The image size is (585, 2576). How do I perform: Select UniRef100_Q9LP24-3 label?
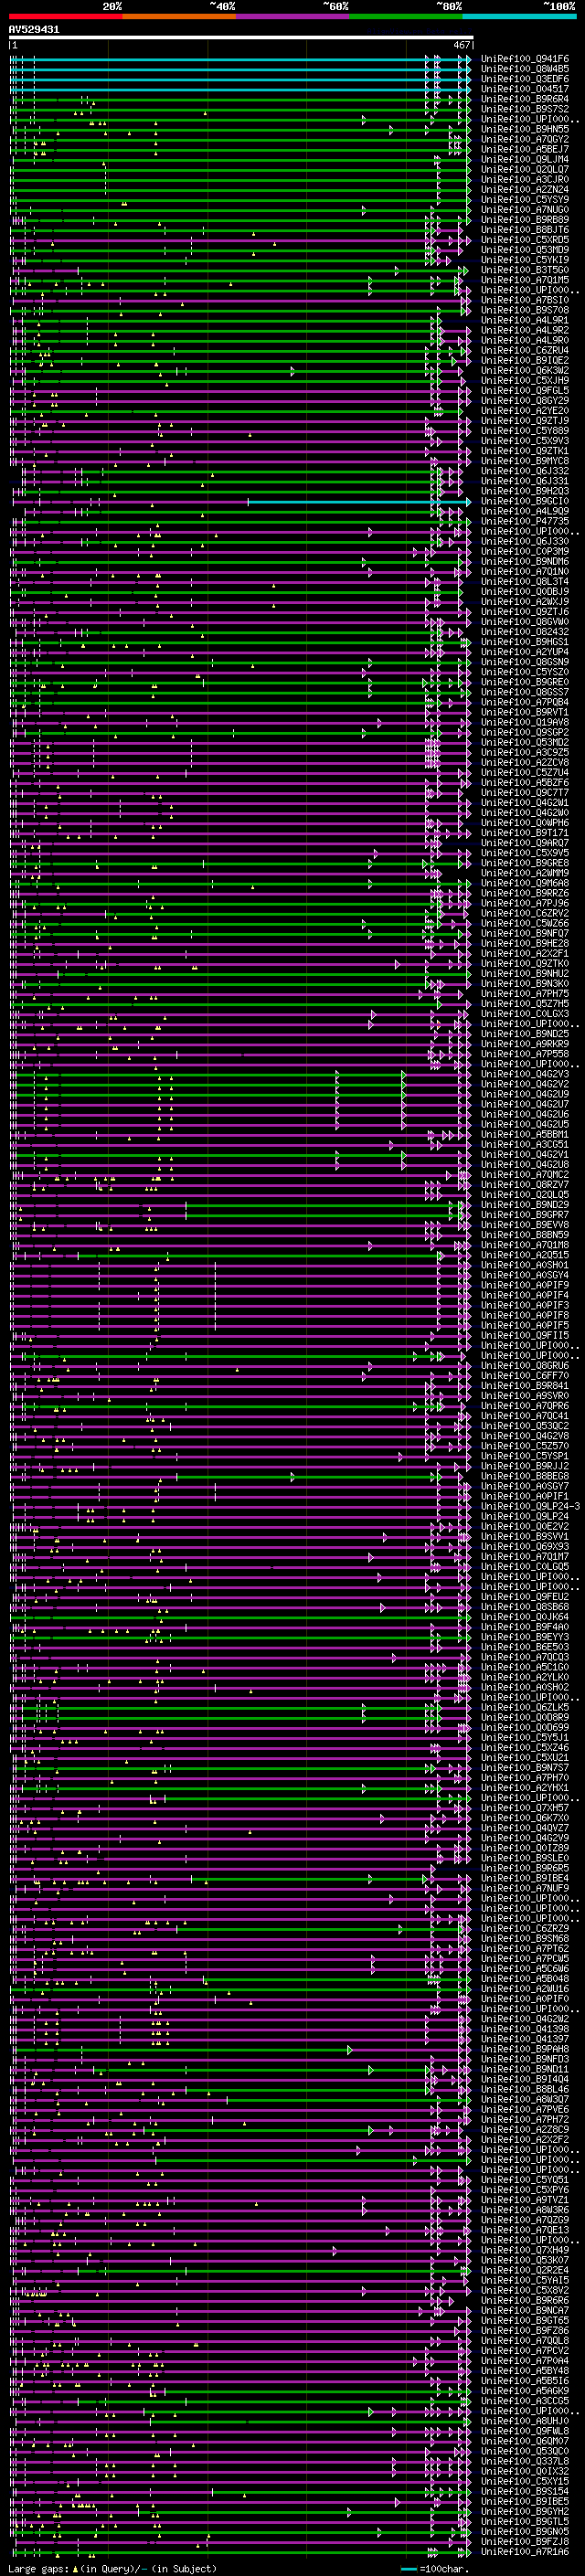[x=530, y=1506]
